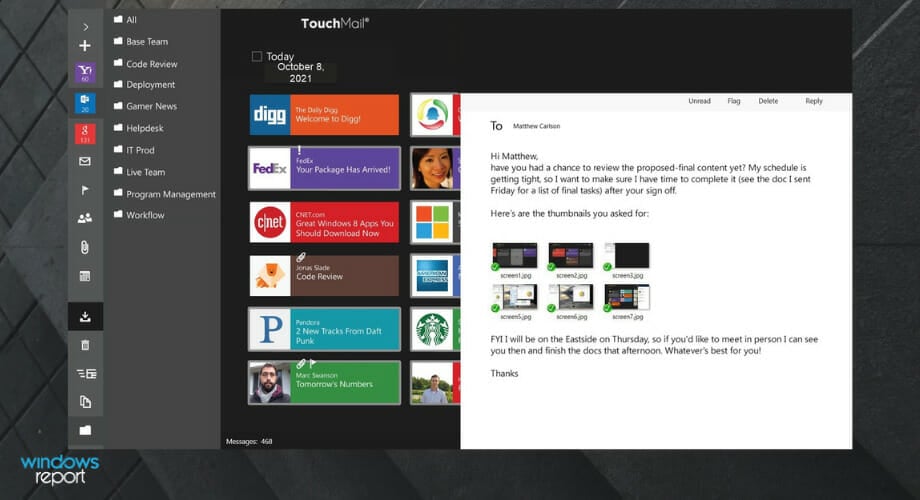
Task: Open Jonas Slade's Code Review message
Action: pyautogui.click(x=324, y=276)
